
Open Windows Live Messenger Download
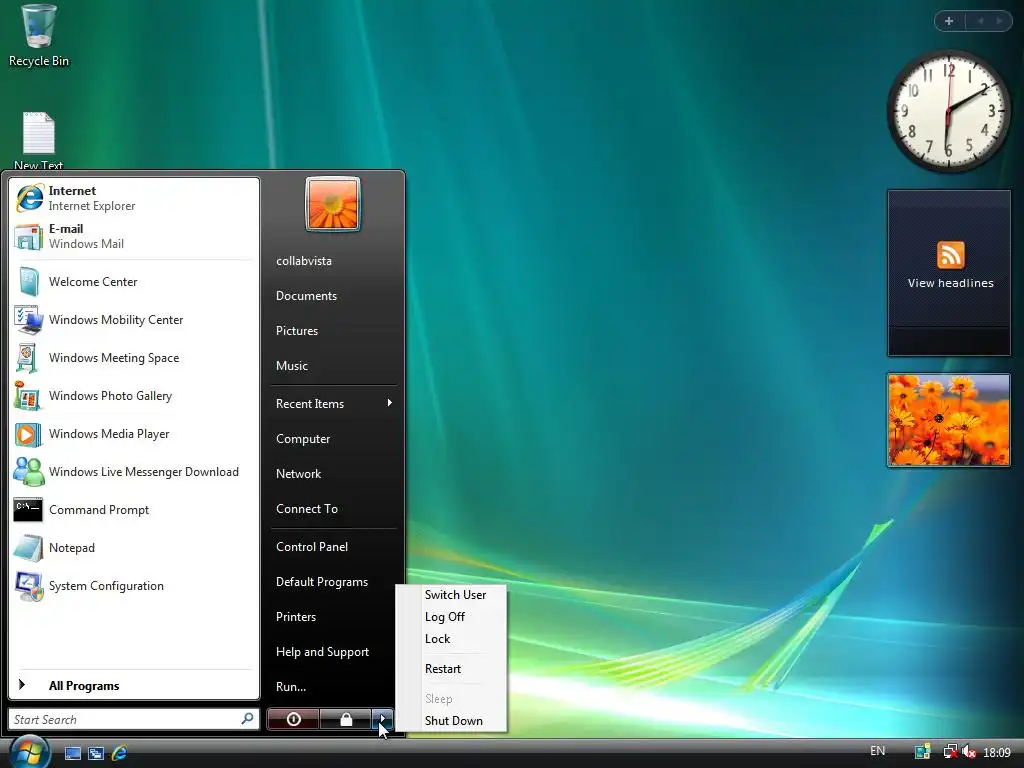(x=134, y=472)
